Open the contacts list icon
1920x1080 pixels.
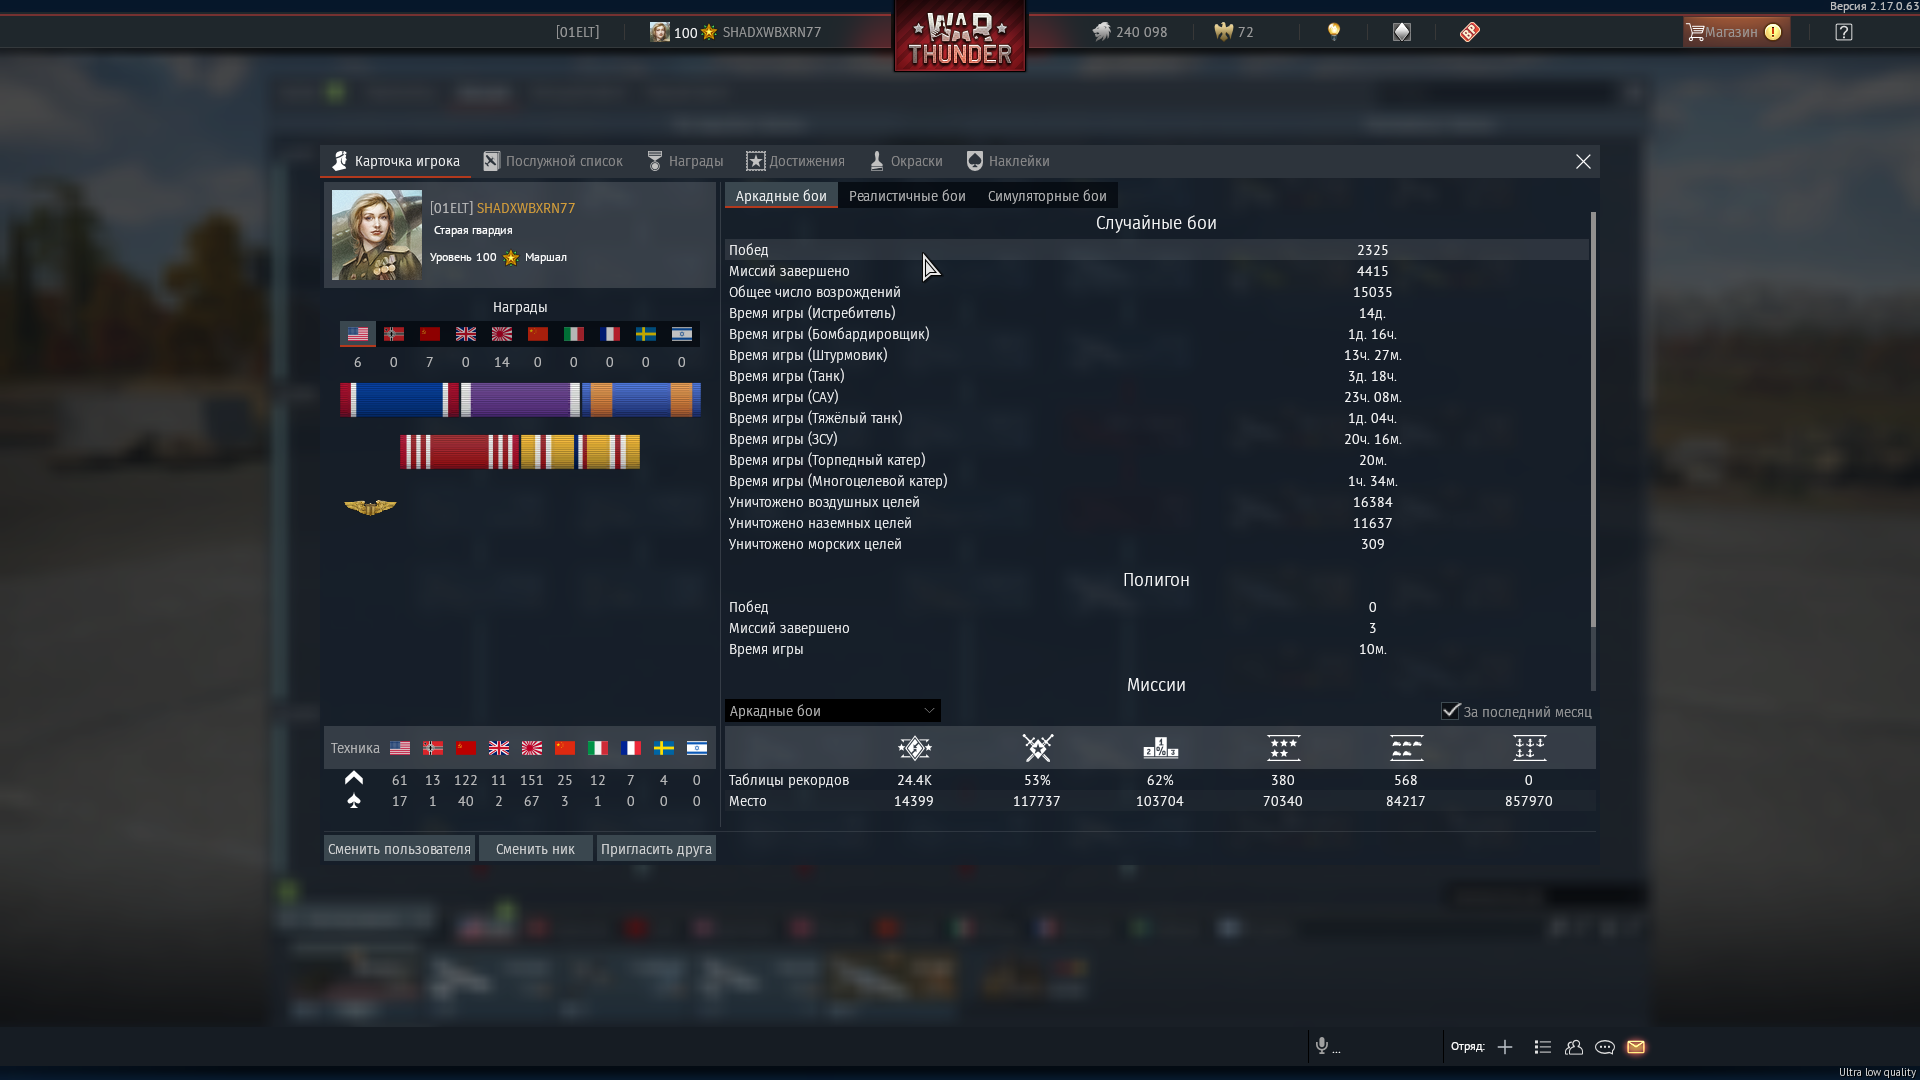click(x=1543, y=1047)
